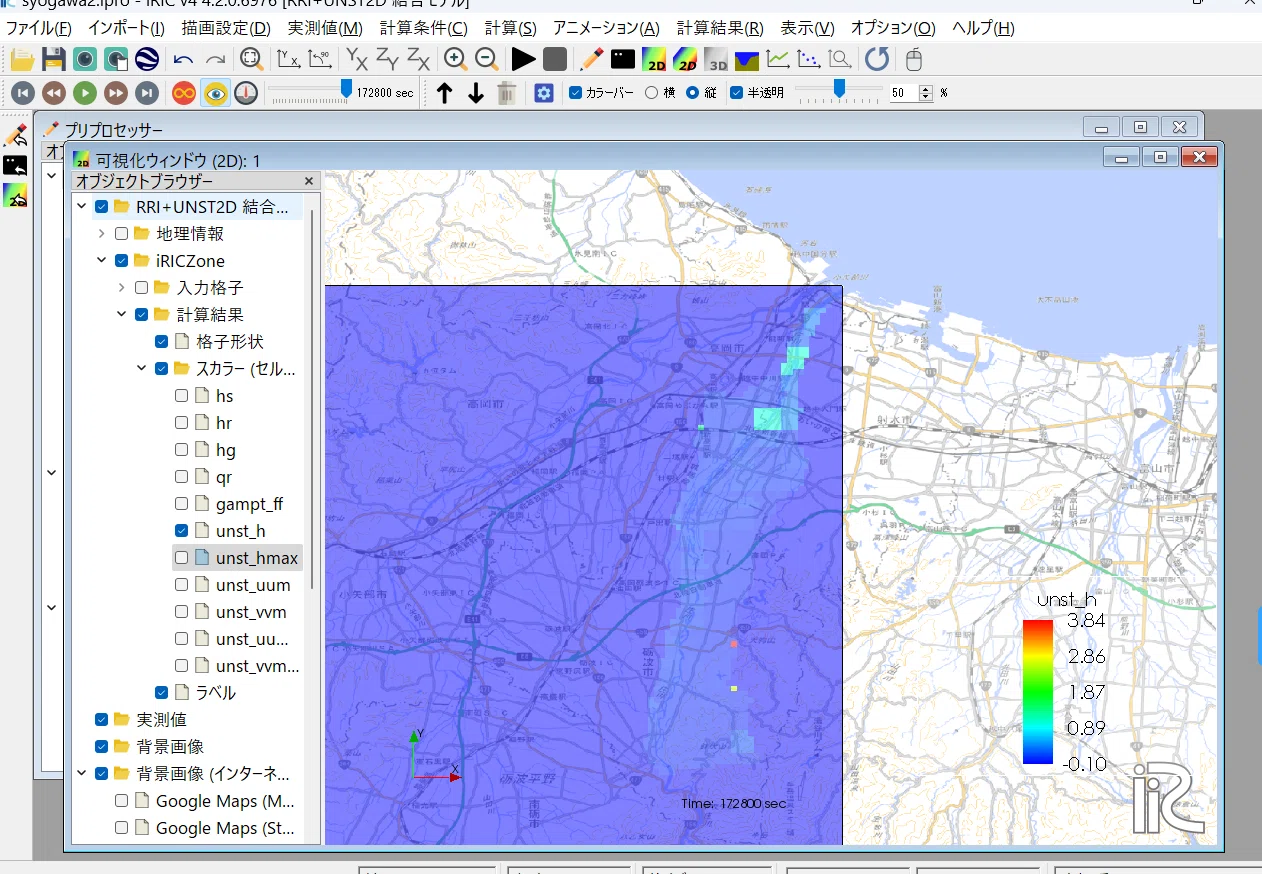Click the zoom in magnifier icon
This screenshot has height=874, width=1262.
(455, 60)
